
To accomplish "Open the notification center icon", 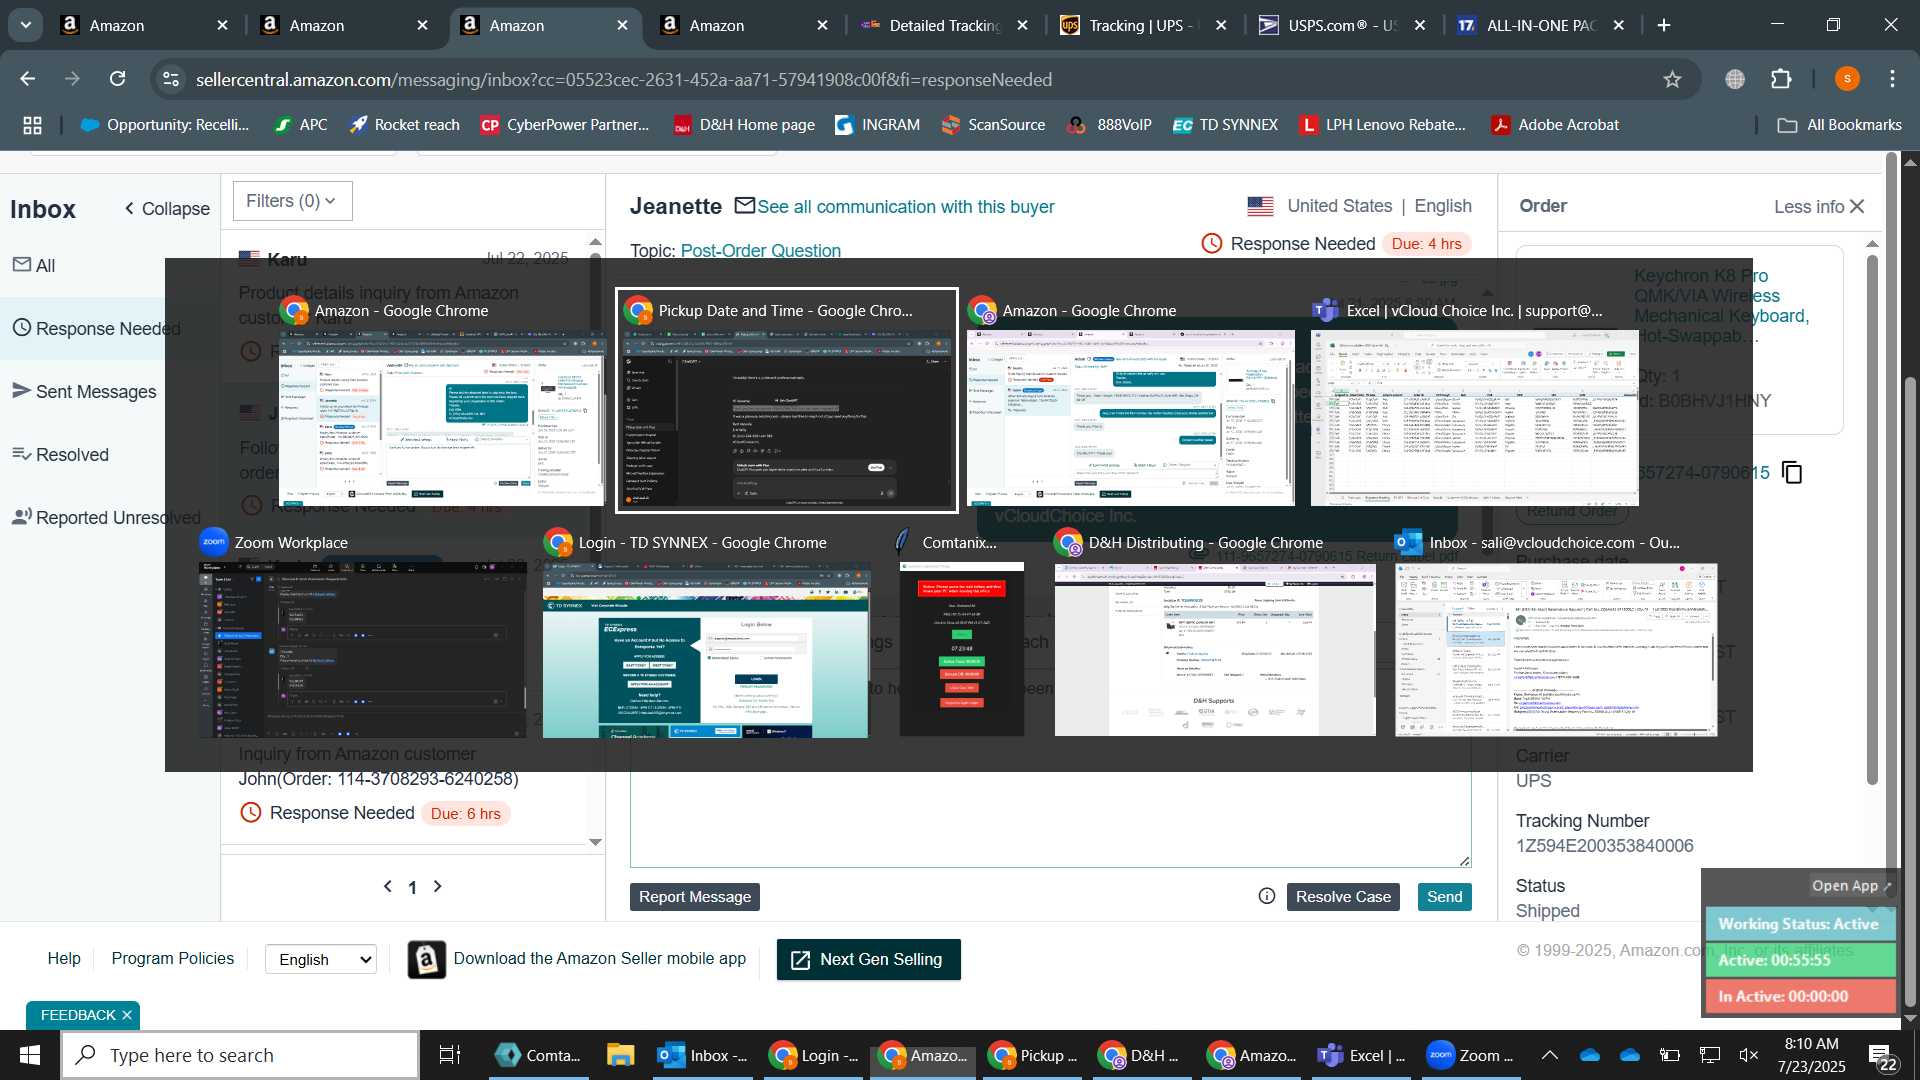I will 1881,1056.
